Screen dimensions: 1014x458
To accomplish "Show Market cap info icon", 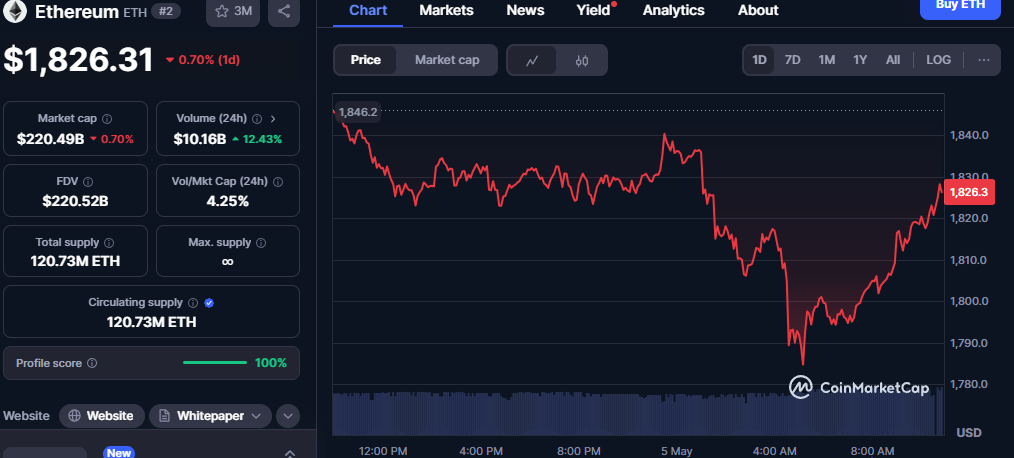I will click(107, 119).
